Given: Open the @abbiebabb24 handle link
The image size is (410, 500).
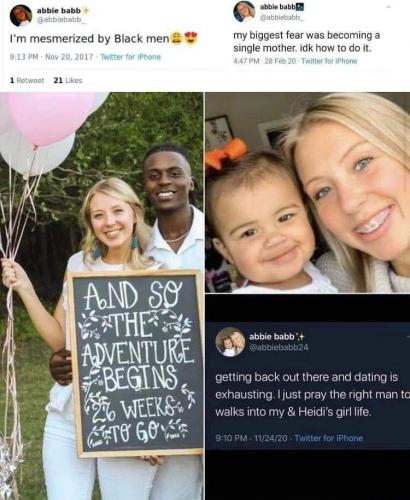Looking at the screenshot, I should click(279, 347).
